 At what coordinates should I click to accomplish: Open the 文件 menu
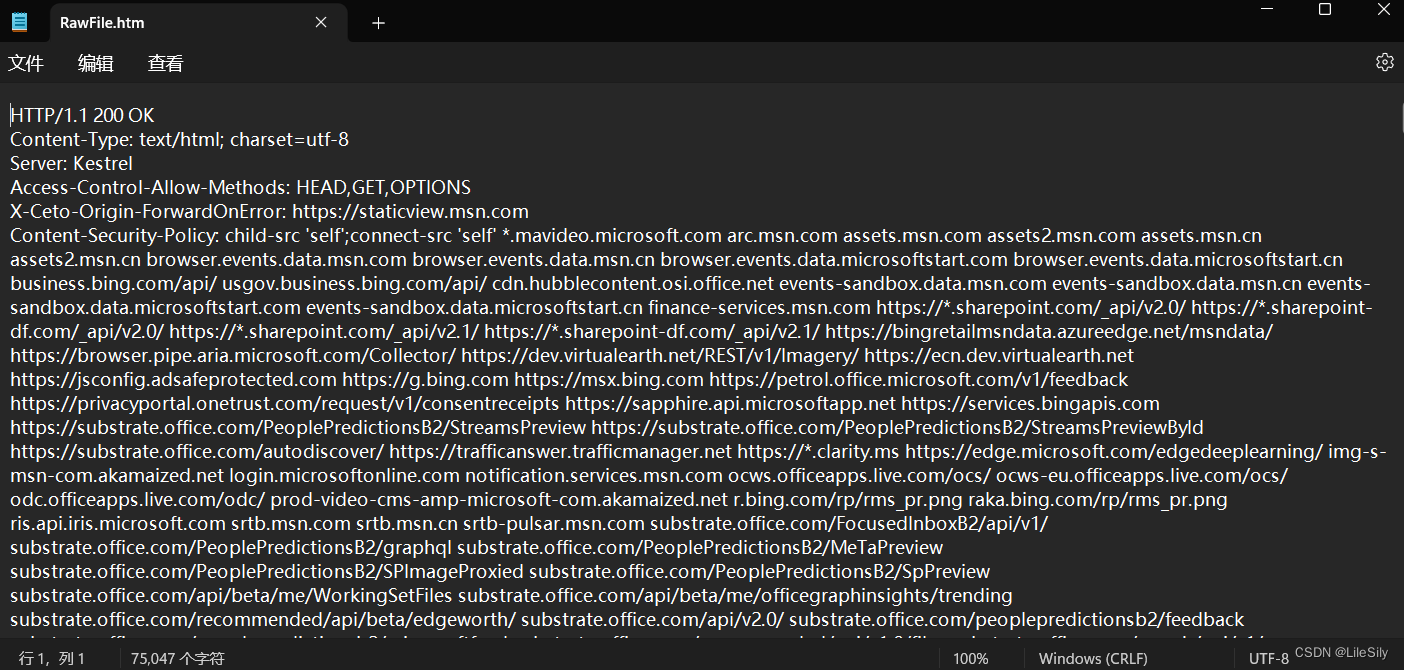pyautogui.click(x=26, y=63)
